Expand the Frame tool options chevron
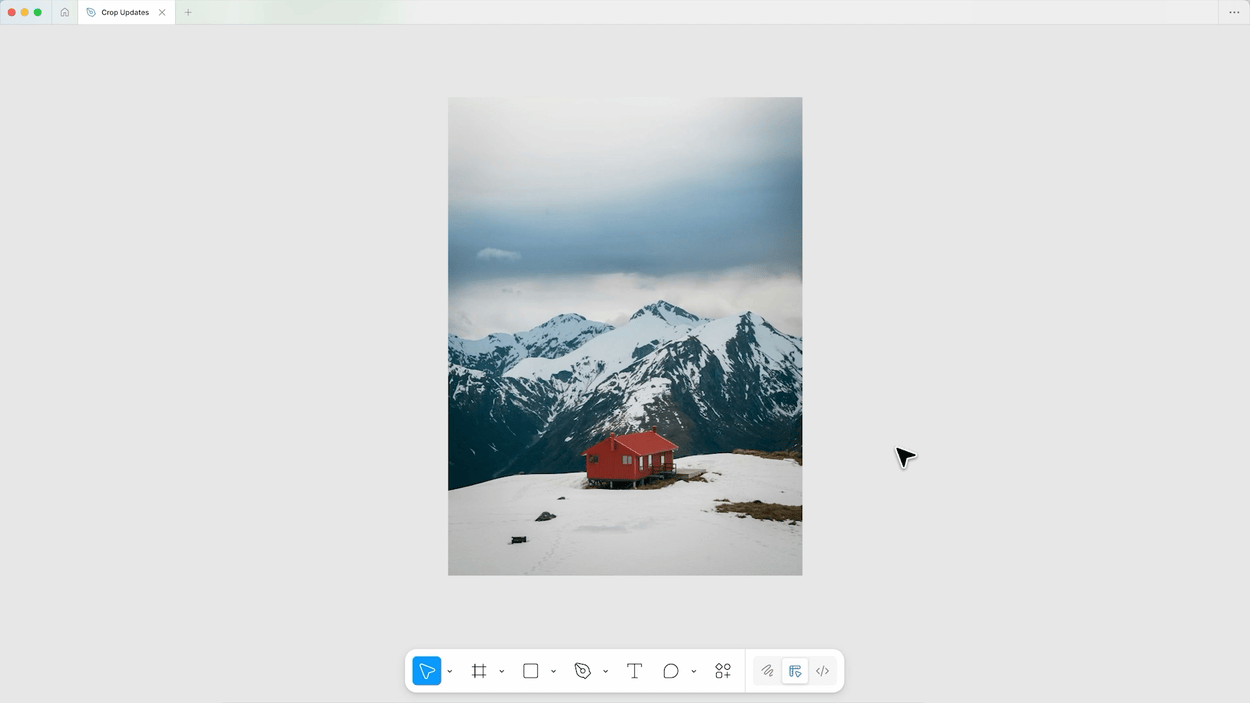 coord(501,671)
